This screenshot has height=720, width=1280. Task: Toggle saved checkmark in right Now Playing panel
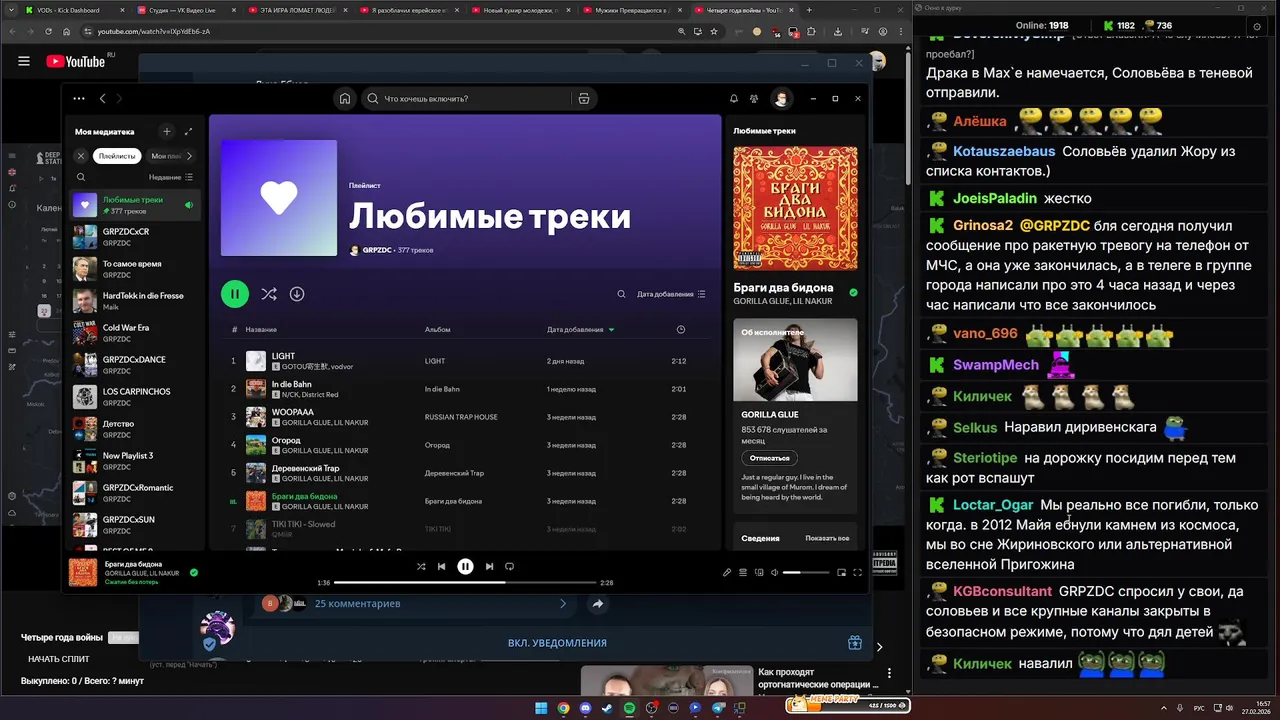[x=853, y=293]
